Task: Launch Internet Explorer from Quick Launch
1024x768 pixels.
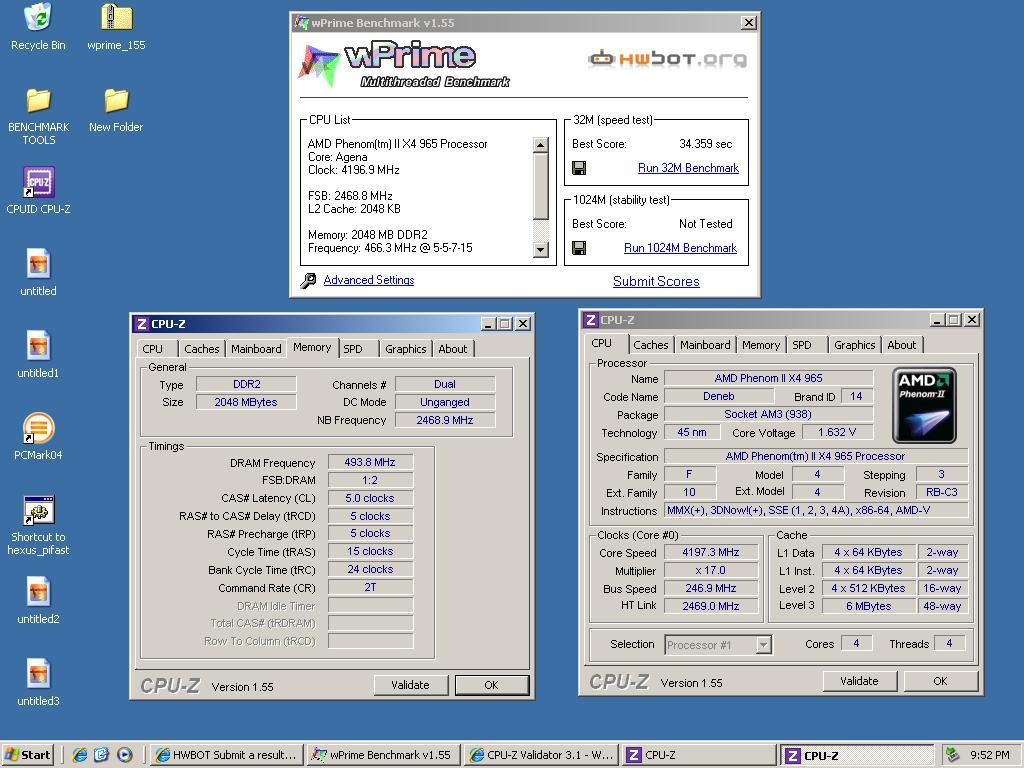Action: pyautogui.click(x=80, y=754)
